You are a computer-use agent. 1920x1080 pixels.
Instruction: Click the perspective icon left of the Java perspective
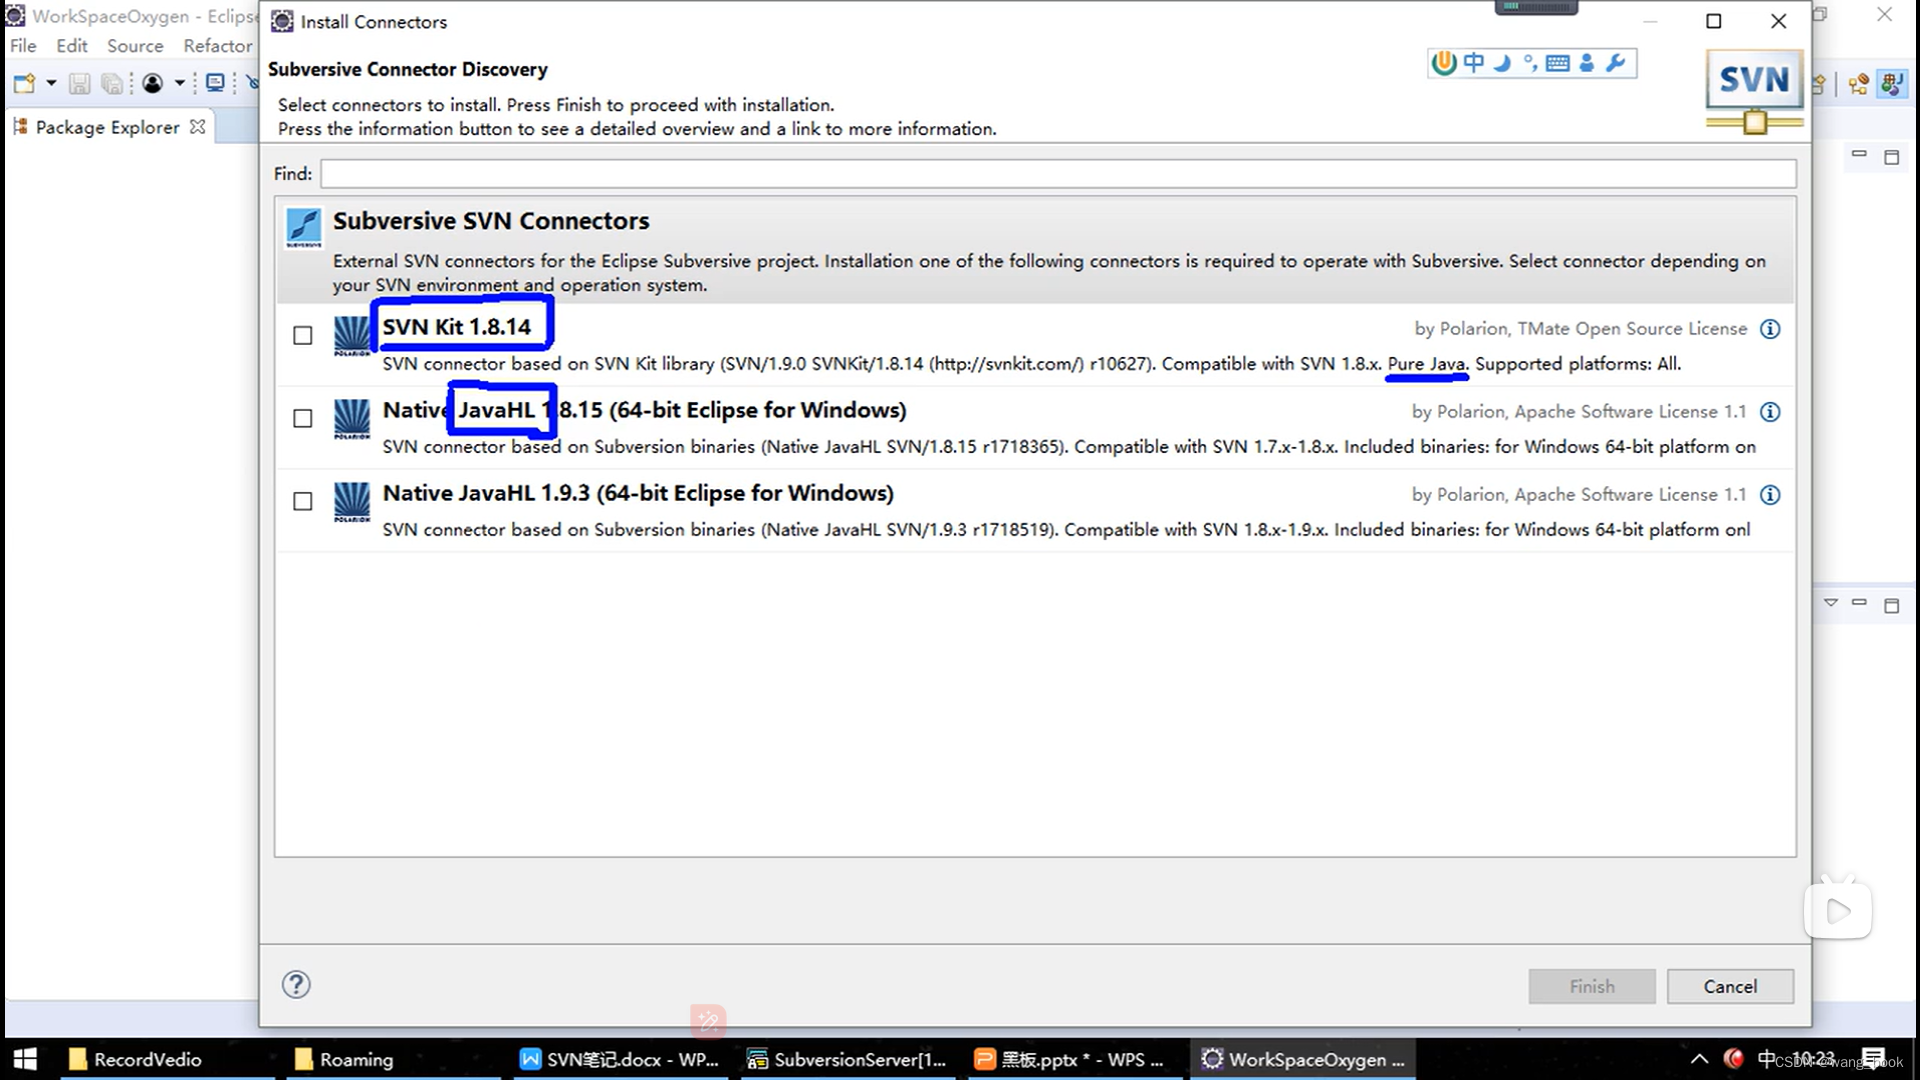coord(1859,84)
